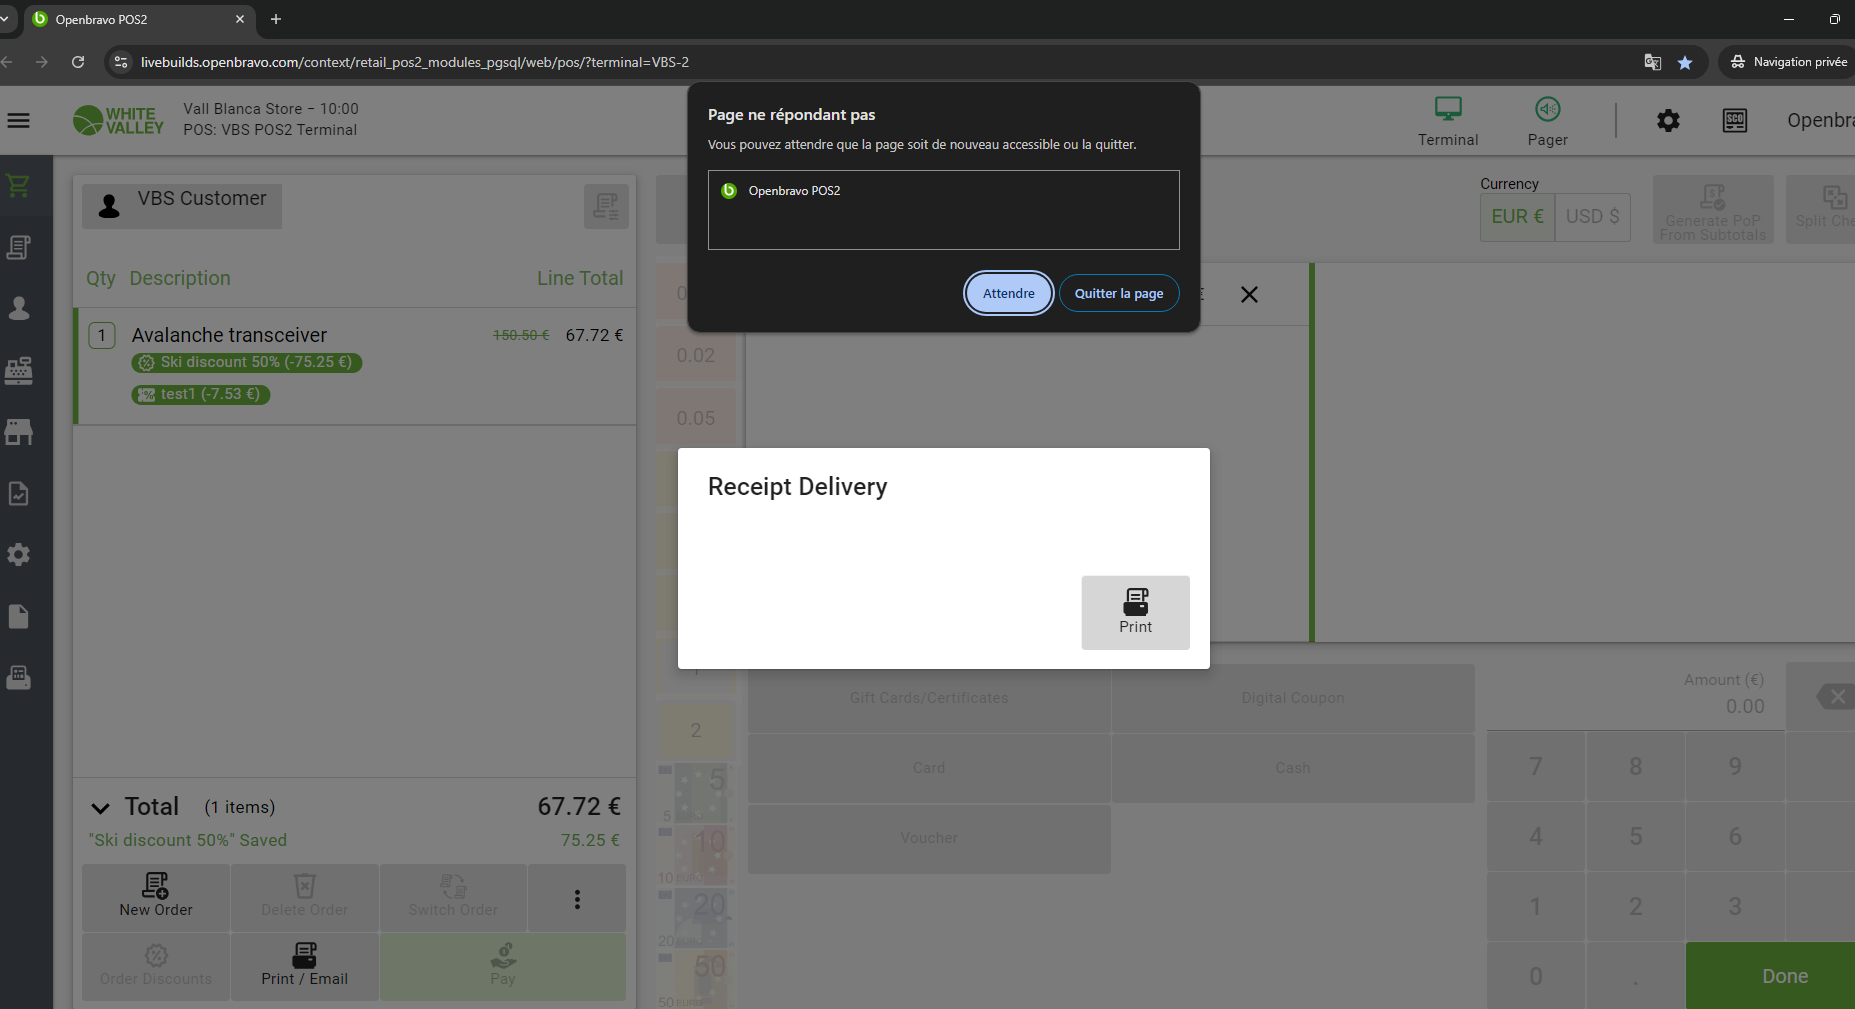The width and height of the screenshot is (1855, 1009).
Task: Select USD $ currency
Action: pos(1592,217)
